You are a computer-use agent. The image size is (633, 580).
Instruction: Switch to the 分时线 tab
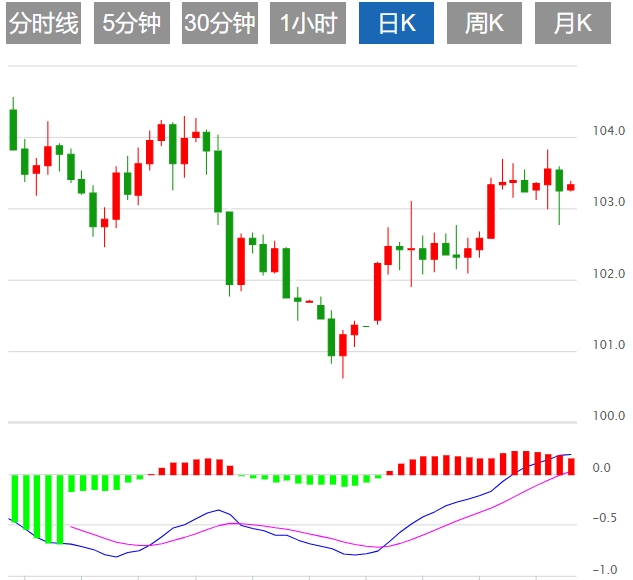pyautogui.click(x=43, y=24)
